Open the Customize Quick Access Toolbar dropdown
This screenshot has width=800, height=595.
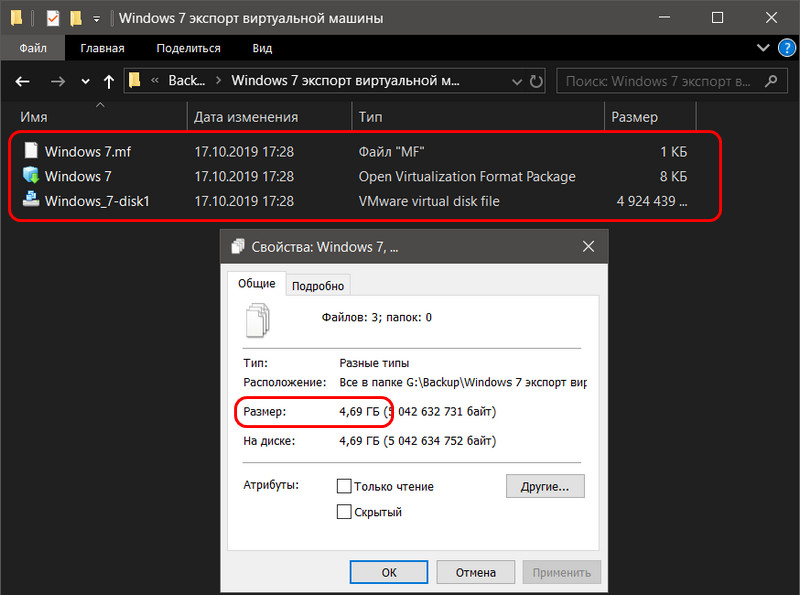click(96, 19)
